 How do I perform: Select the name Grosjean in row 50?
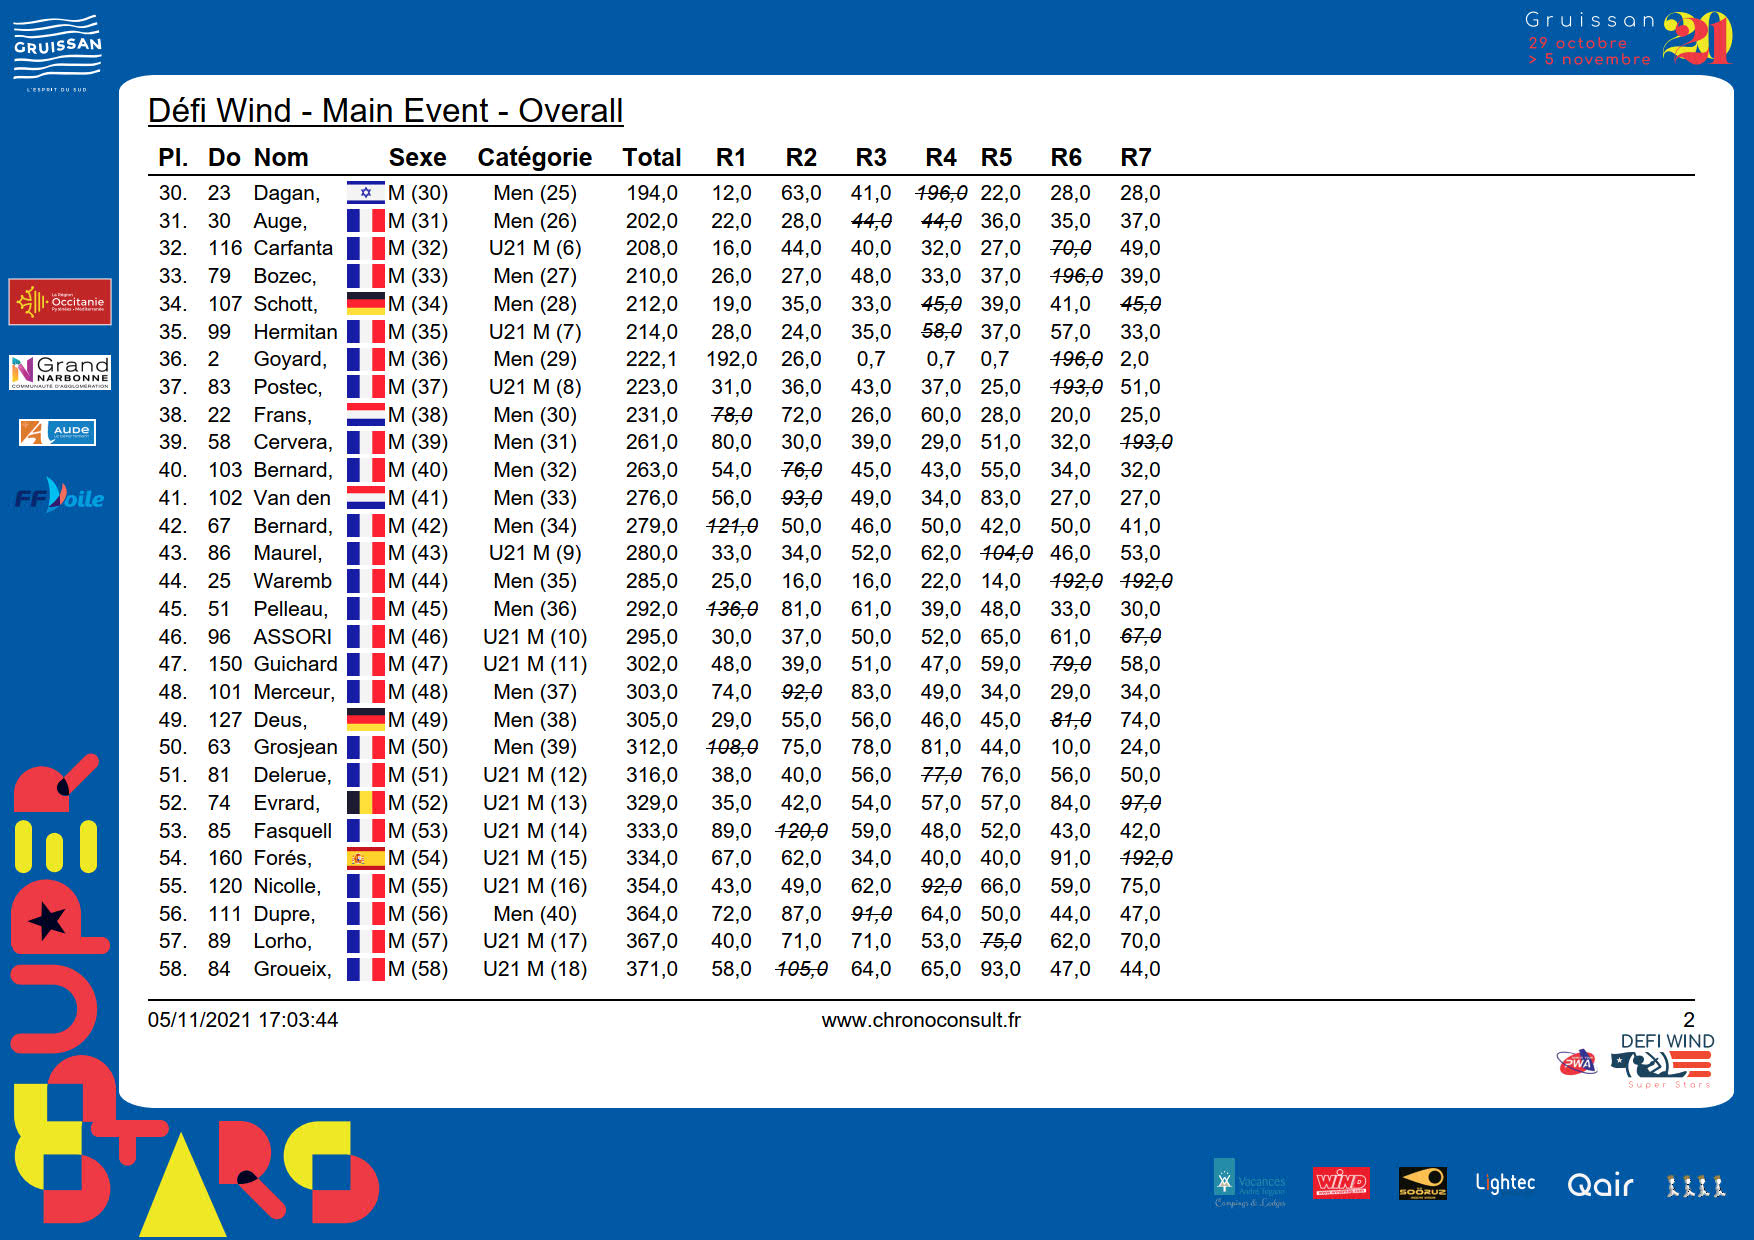click(295, 747)
